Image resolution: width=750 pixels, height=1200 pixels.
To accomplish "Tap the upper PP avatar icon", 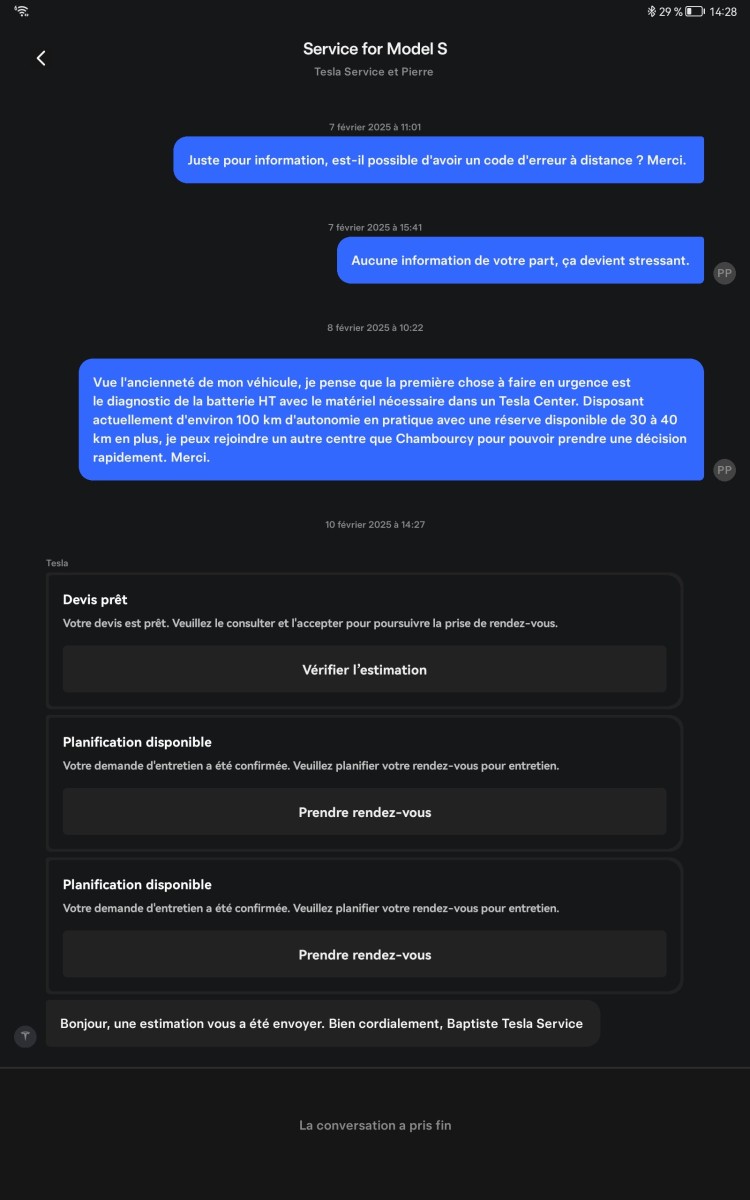I will coord(724,272).
